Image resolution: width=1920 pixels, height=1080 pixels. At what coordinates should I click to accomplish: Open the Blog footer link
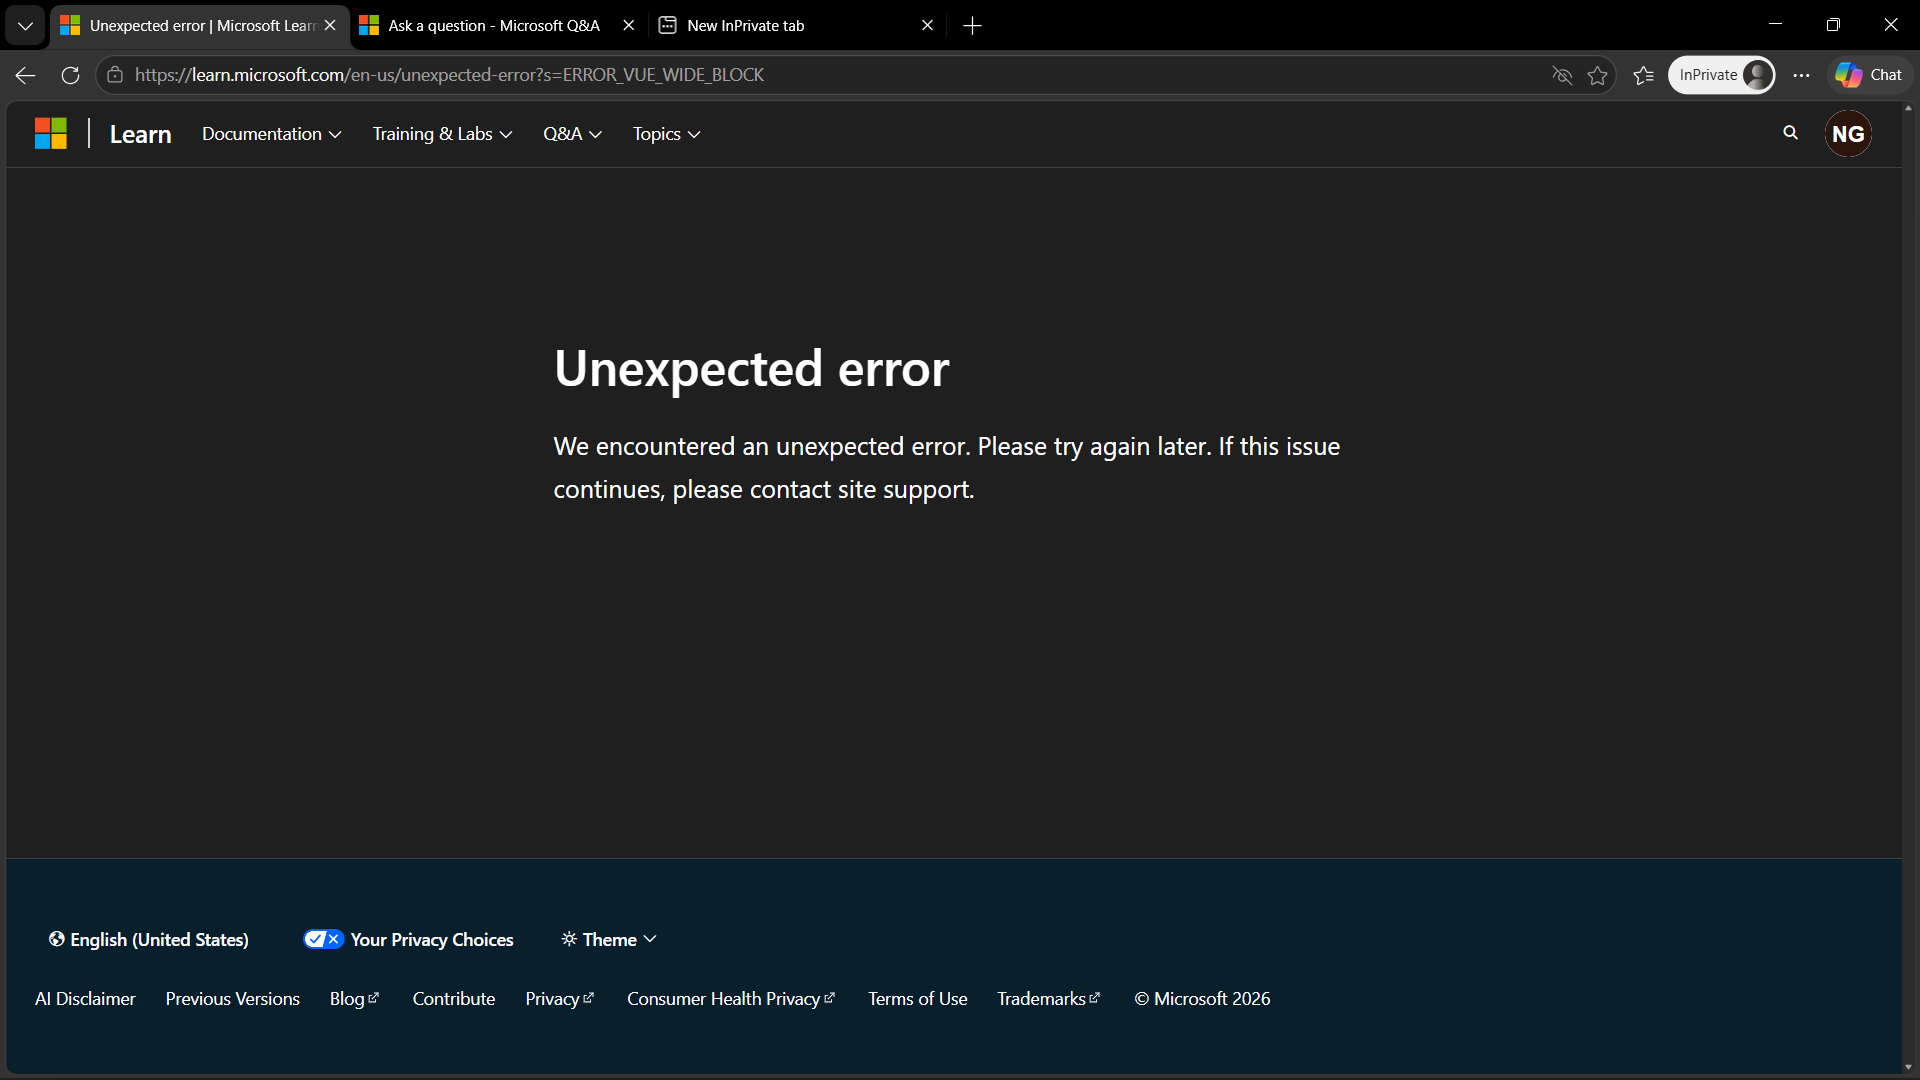(355, 998)
